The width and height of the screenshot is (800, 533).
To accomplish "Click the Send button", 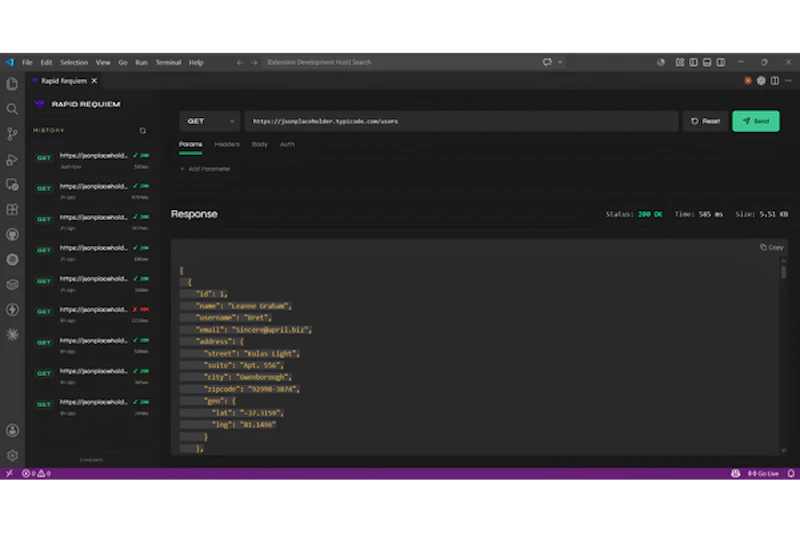I will point(756,121).
